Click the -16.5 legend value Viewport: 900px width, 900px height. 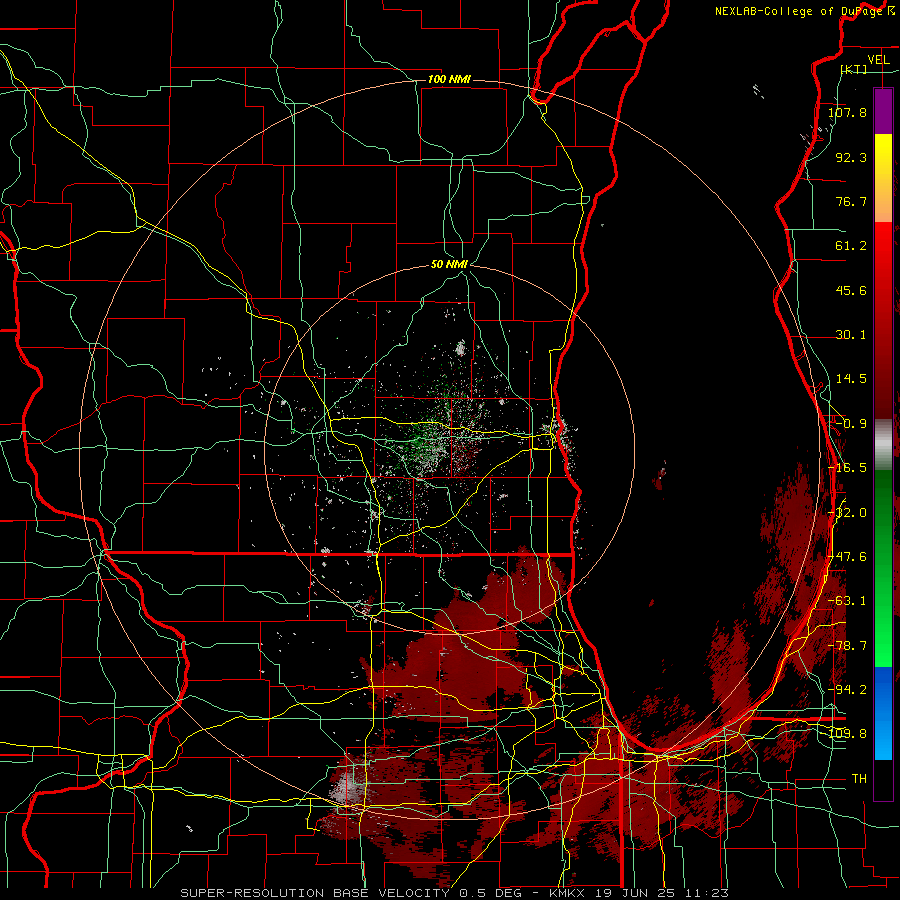847,468
